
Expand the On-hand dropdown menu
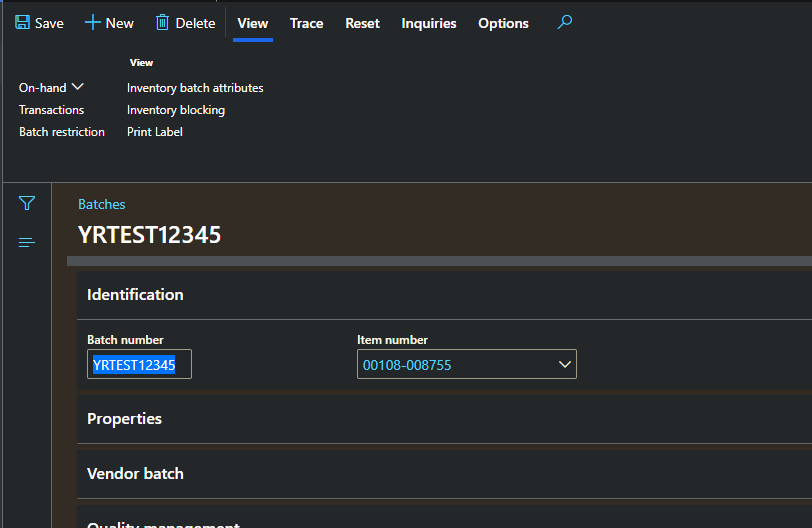click(51, 87)
